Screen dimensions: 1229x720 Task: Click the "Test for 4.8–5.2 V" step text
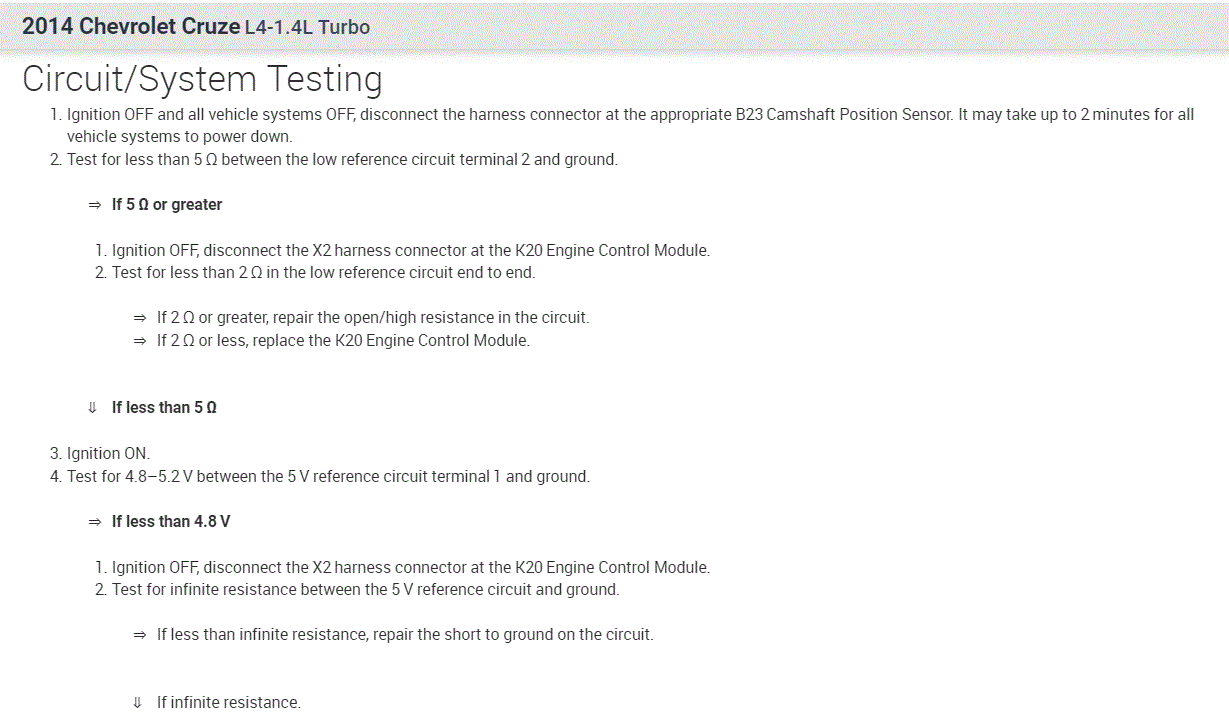coord(328,477)
